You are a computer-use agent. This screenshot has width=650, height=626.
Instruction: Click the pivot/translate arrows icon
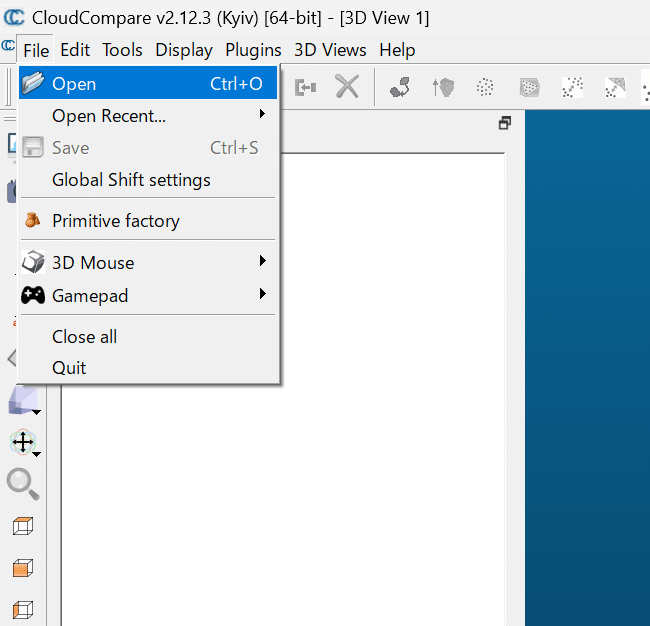click(23, 442)
